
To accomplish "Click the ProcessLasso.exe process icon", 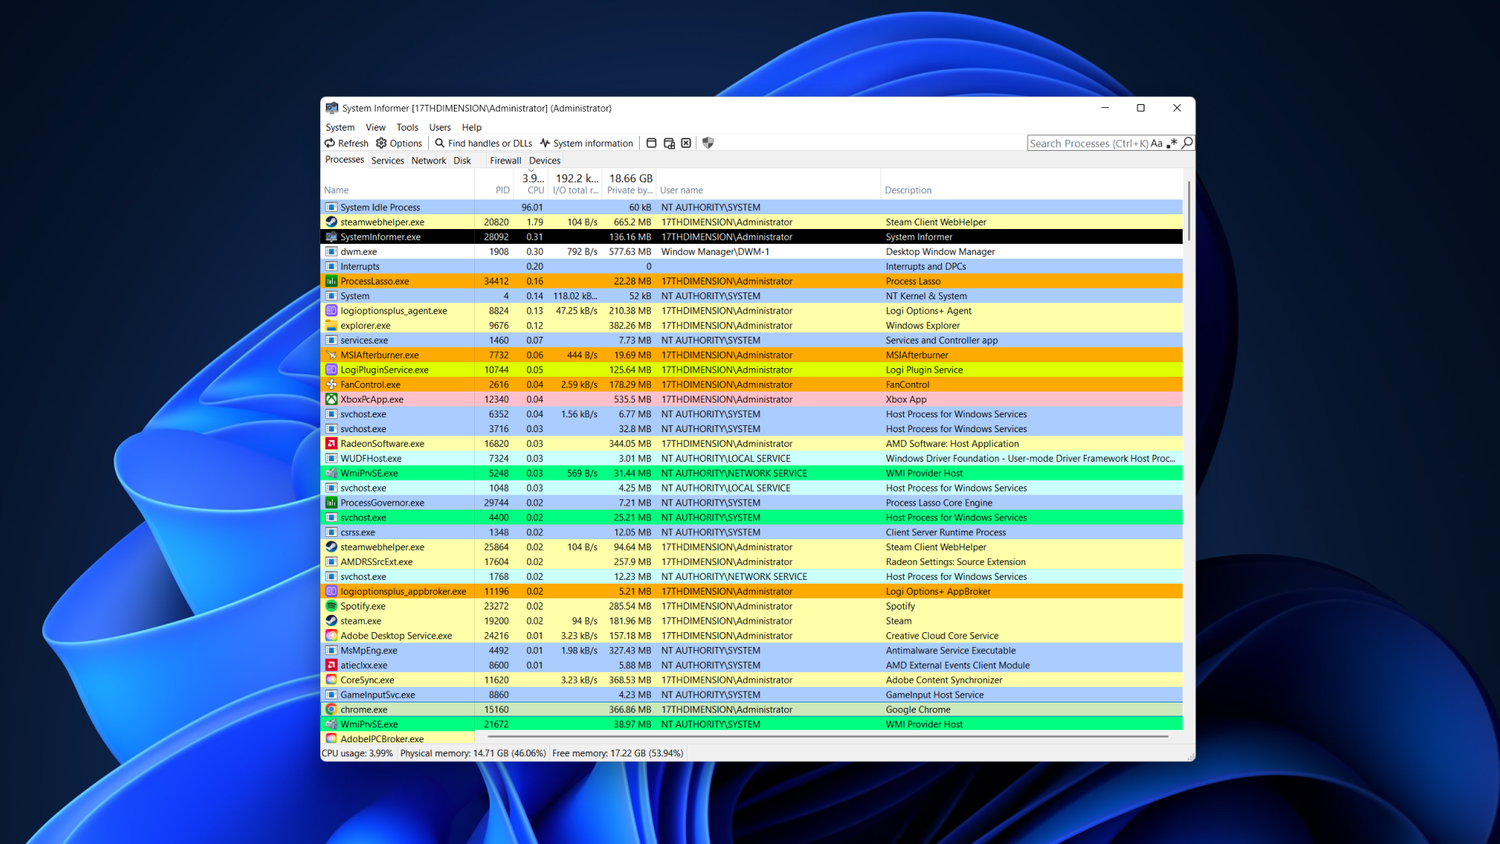I will (331, 281).
